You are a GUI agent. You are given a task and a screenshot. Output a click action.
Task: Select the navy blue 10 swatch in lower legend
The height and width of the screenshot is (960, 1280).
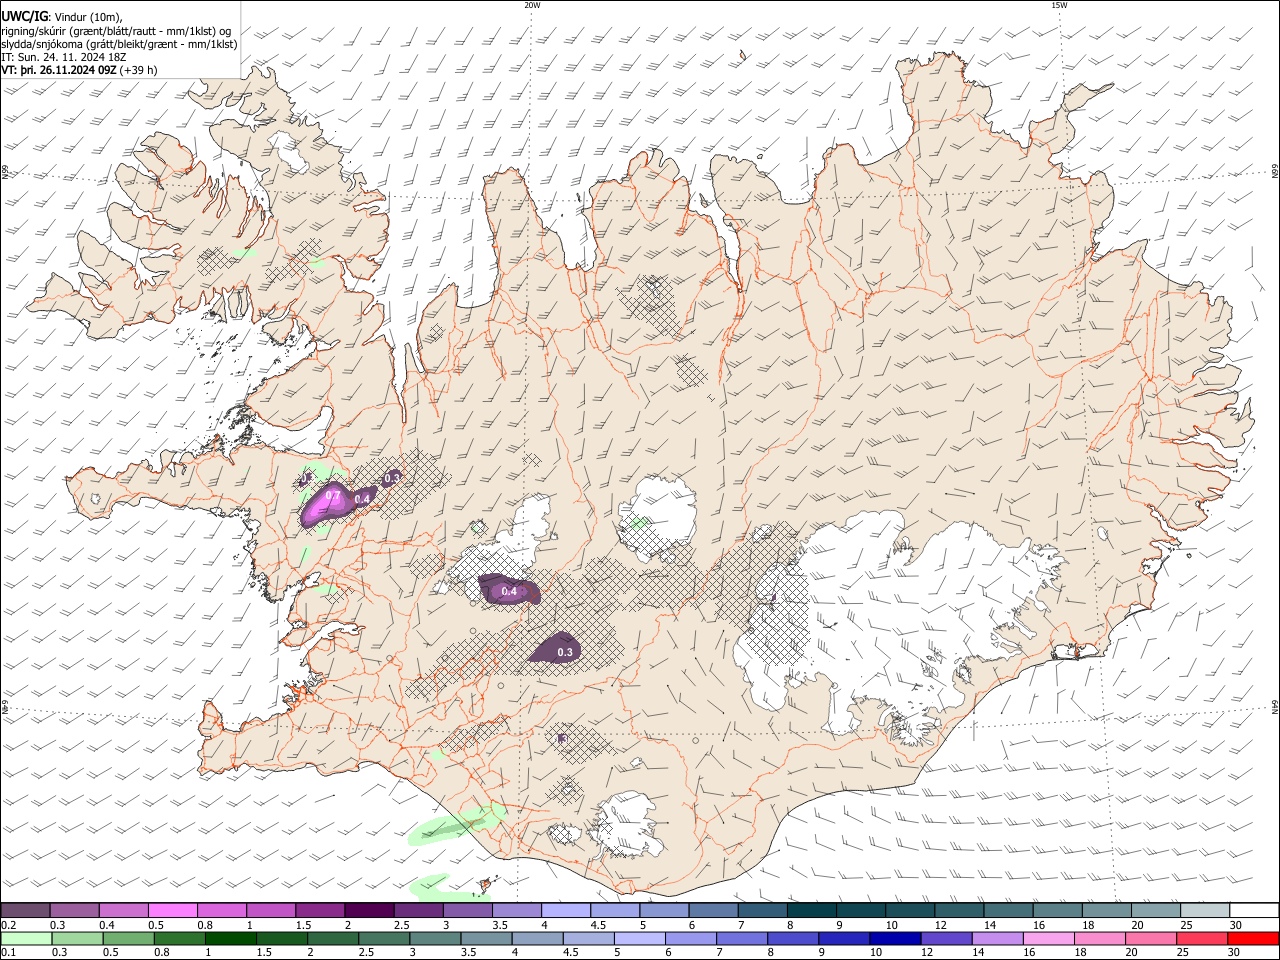tap(895, 939)
